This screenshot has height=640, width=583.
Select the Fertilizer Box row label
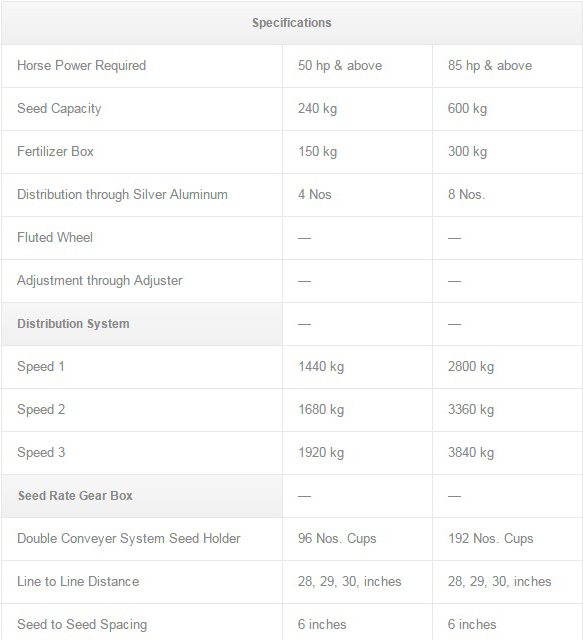tap(56, 151)
